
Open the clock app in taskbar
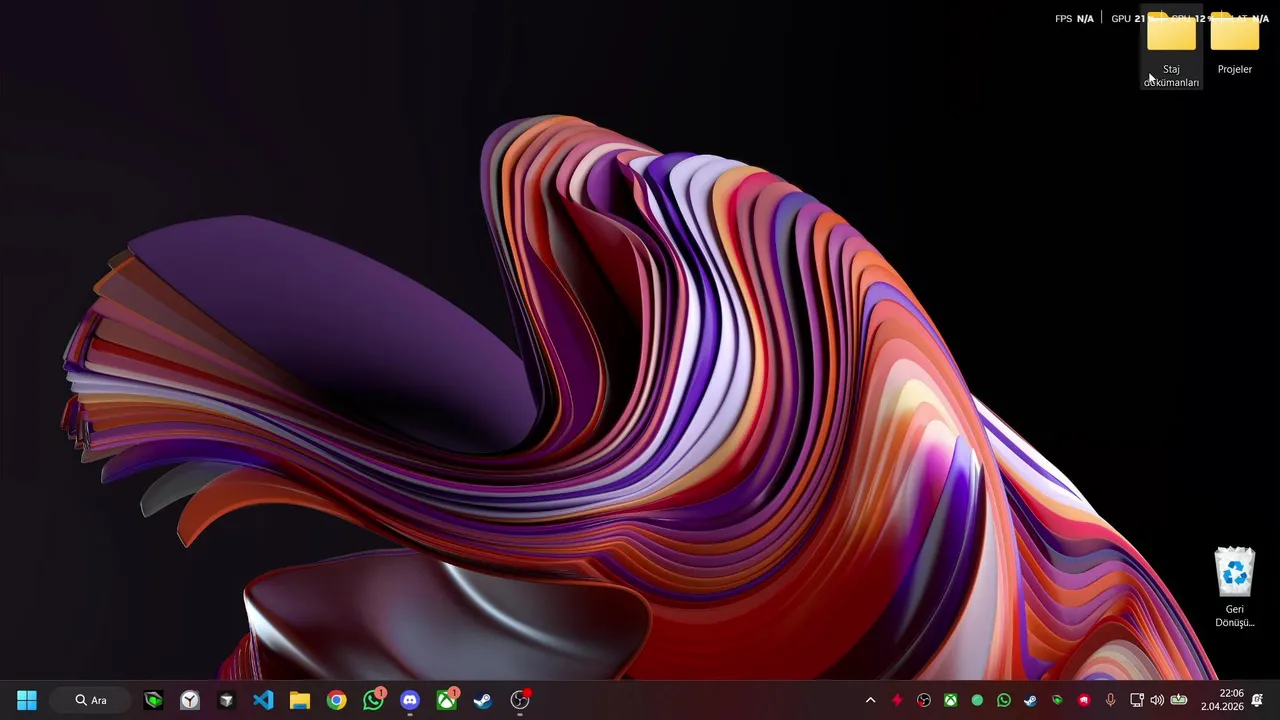point(190,700)
